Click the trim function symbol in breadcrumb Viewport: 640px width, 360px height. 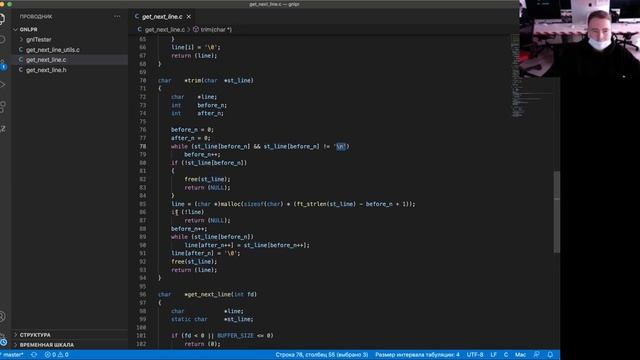(x=212, y=29)
